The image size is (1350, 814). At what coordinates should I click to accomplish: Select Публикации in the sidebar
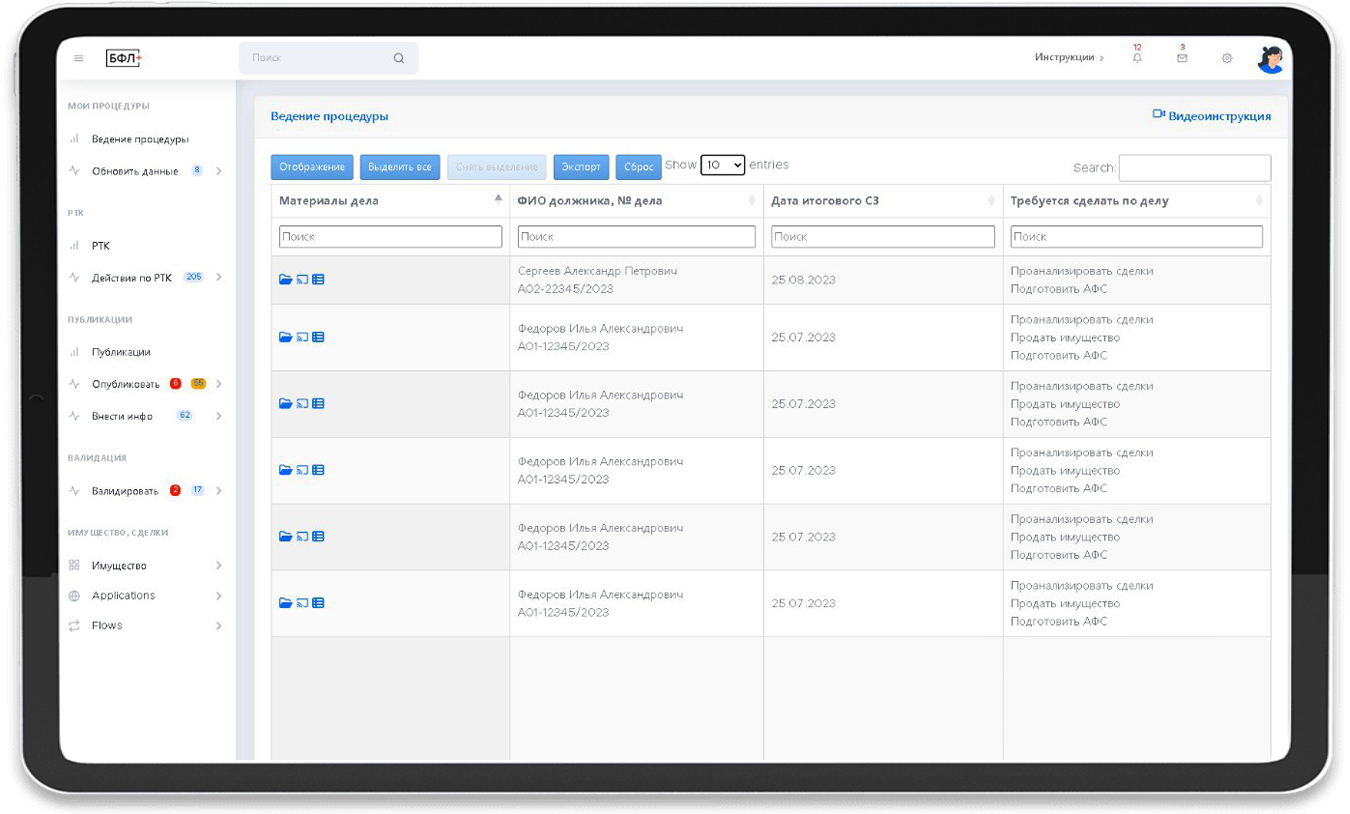pos(121,352)
